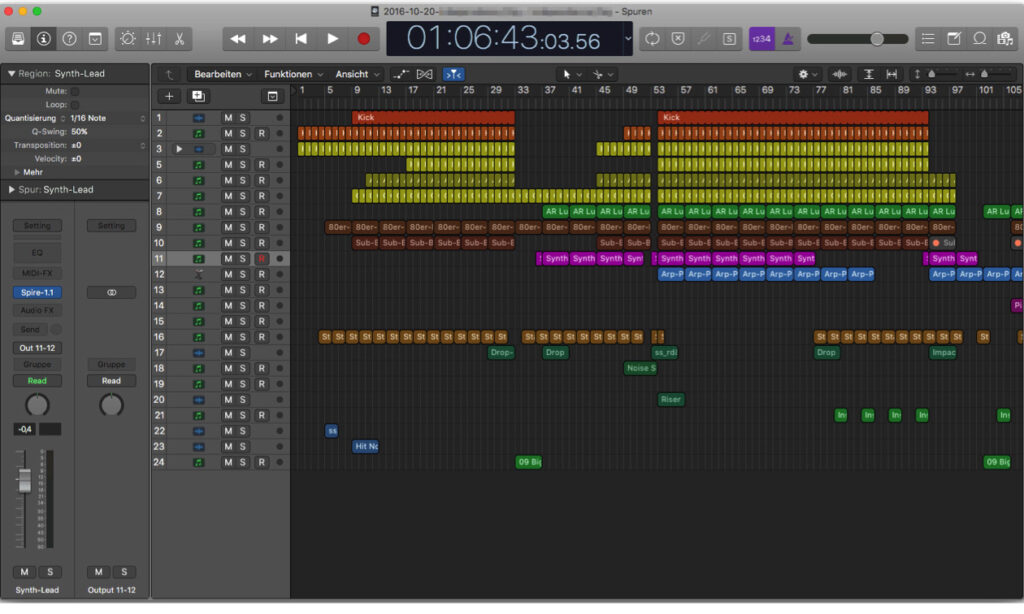Open the LCD display mode dropdown arrow
The image size is (1024, 614).
click(x=628, y=39)
